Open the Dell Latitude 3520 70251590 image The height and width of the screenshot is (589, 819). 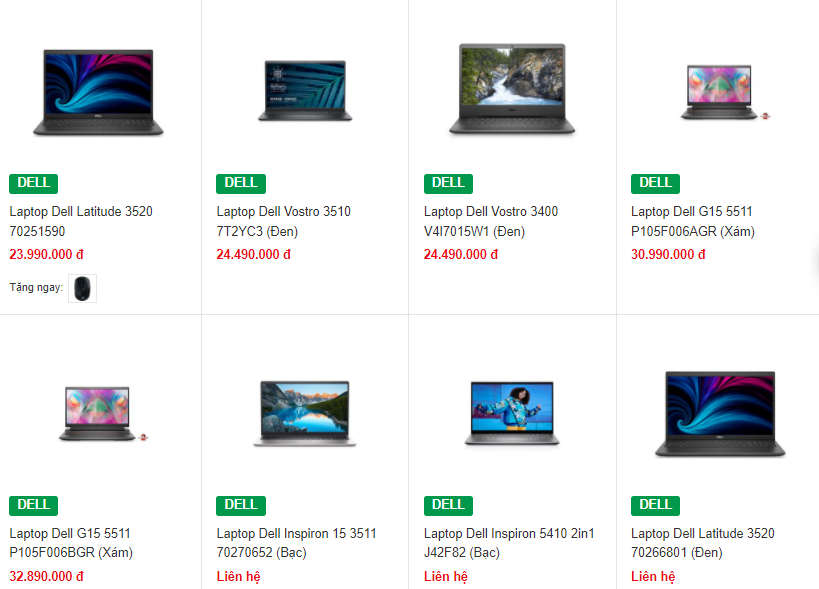[x=98, y=92]
